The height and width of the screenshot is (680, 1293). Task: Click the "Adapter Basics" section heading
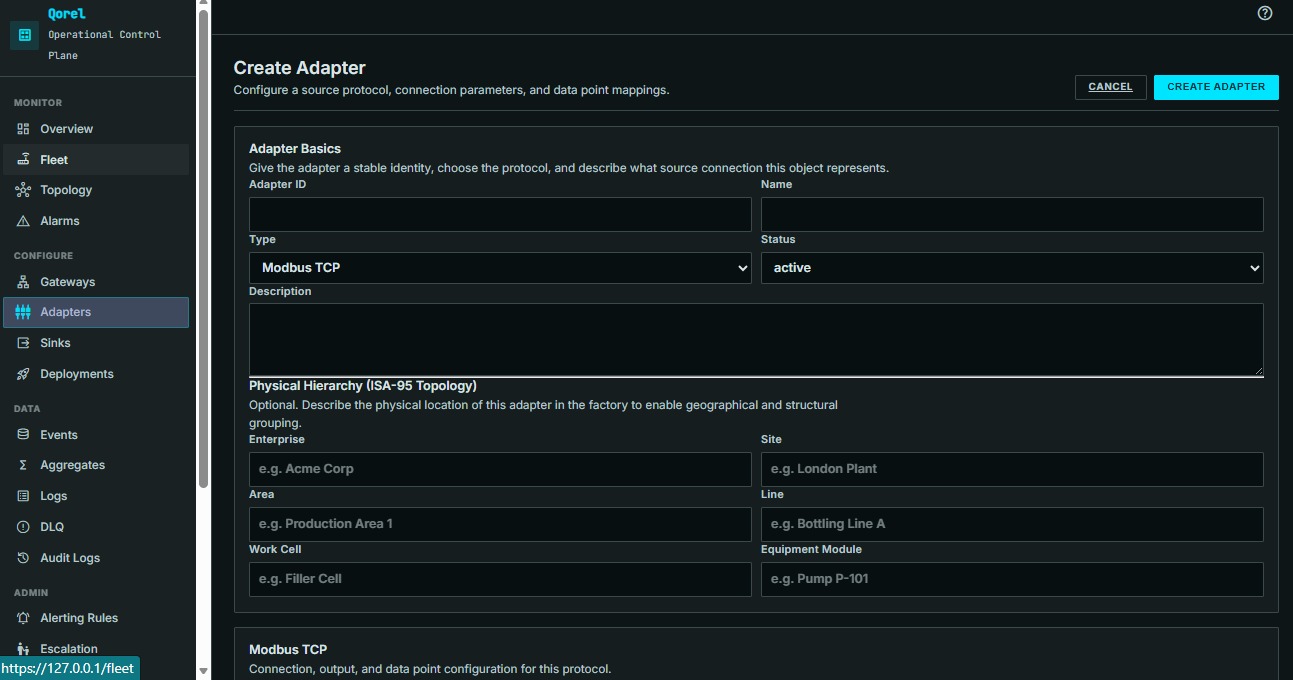click(x=295, y=149)
